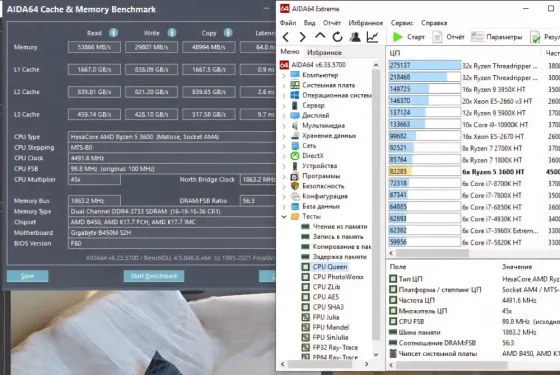Click the Read info icon in benchmark window
Image resolution: width=560 pixels, height=375 pixels.
pyautogui.click(x=114, y=33)
